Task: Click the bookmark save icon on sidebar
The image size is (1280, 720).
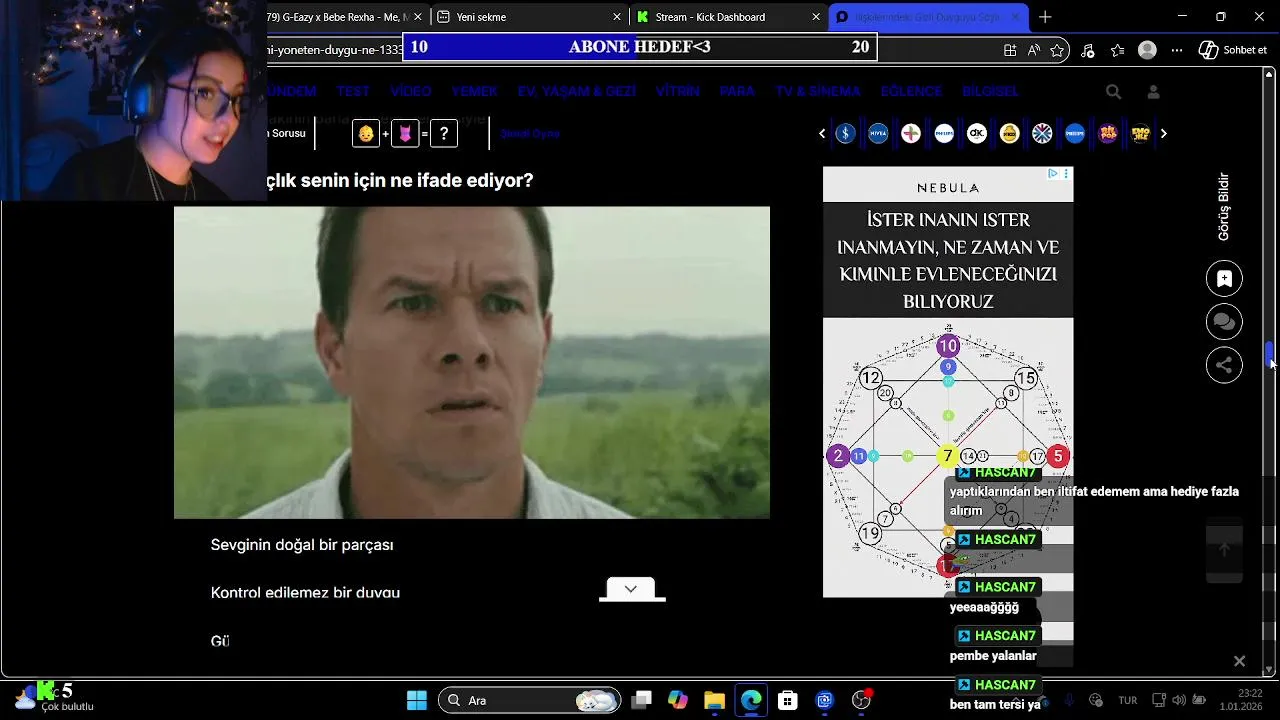Action: pyautogui.click(x=1224, y=279)
